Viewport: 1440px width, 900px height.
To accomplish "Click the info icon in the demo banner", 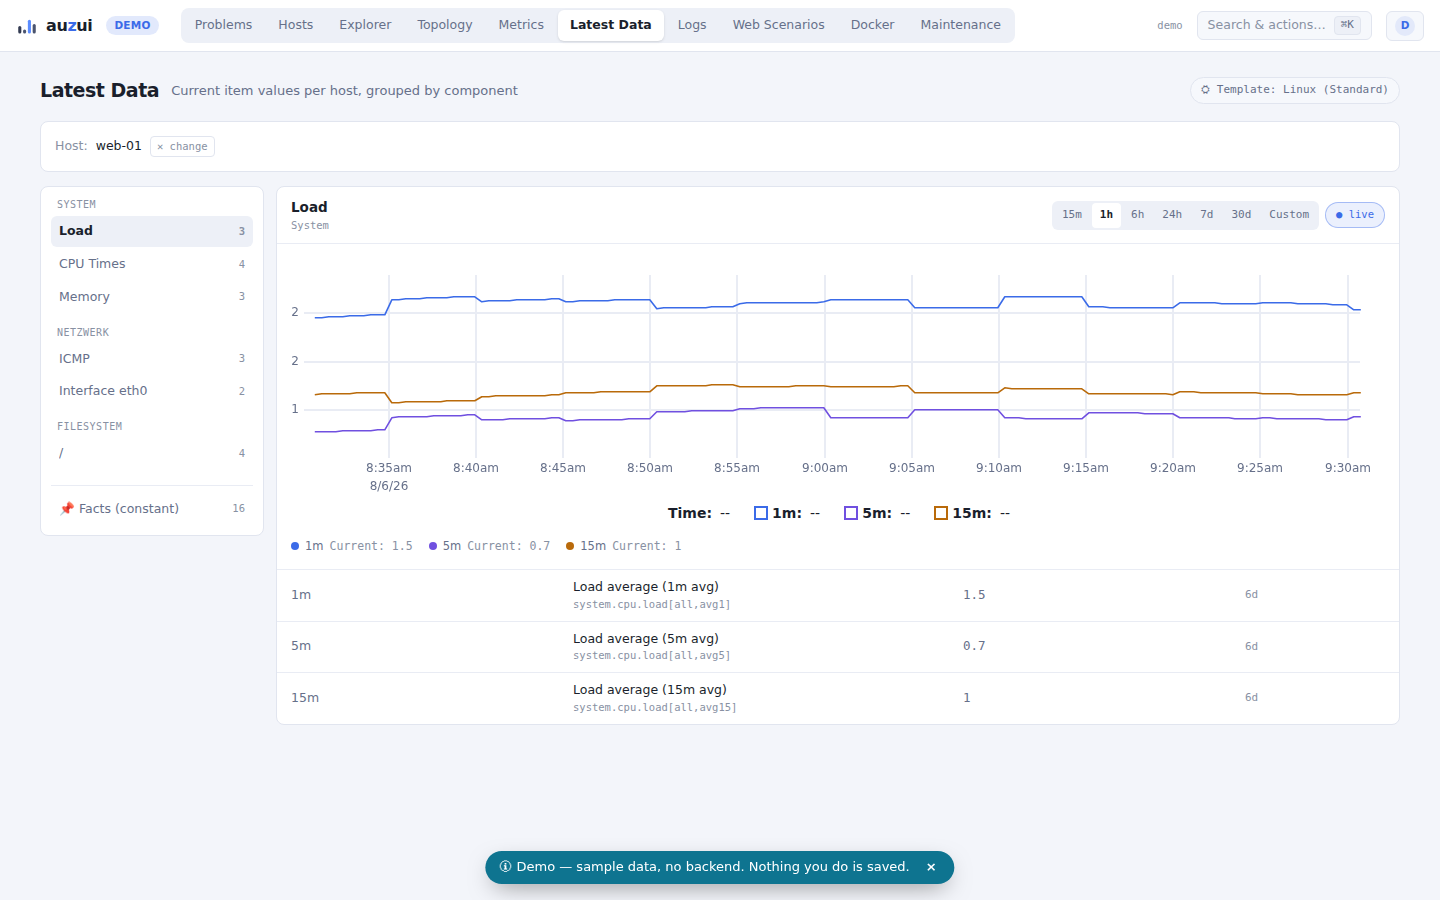I will coord(505,867).
